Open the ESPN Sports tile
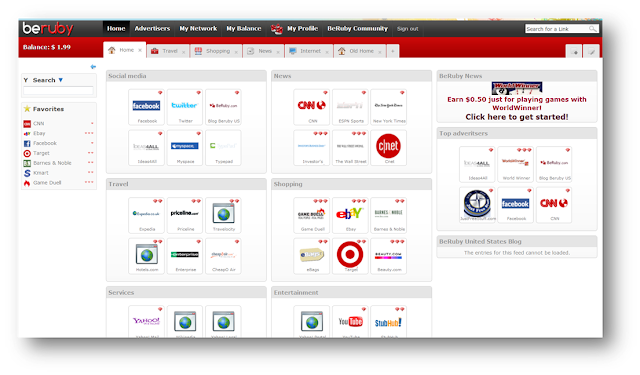The height and width of the screenshot is (375, 640). [350, 107]
